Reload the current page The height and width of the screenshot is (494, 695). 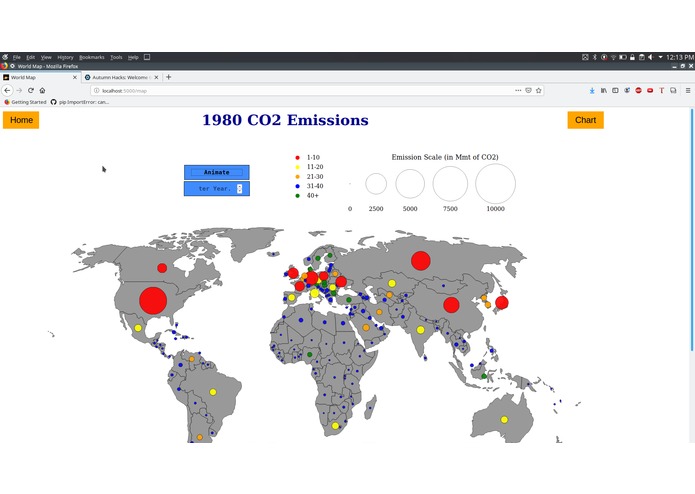click(31, 90)
